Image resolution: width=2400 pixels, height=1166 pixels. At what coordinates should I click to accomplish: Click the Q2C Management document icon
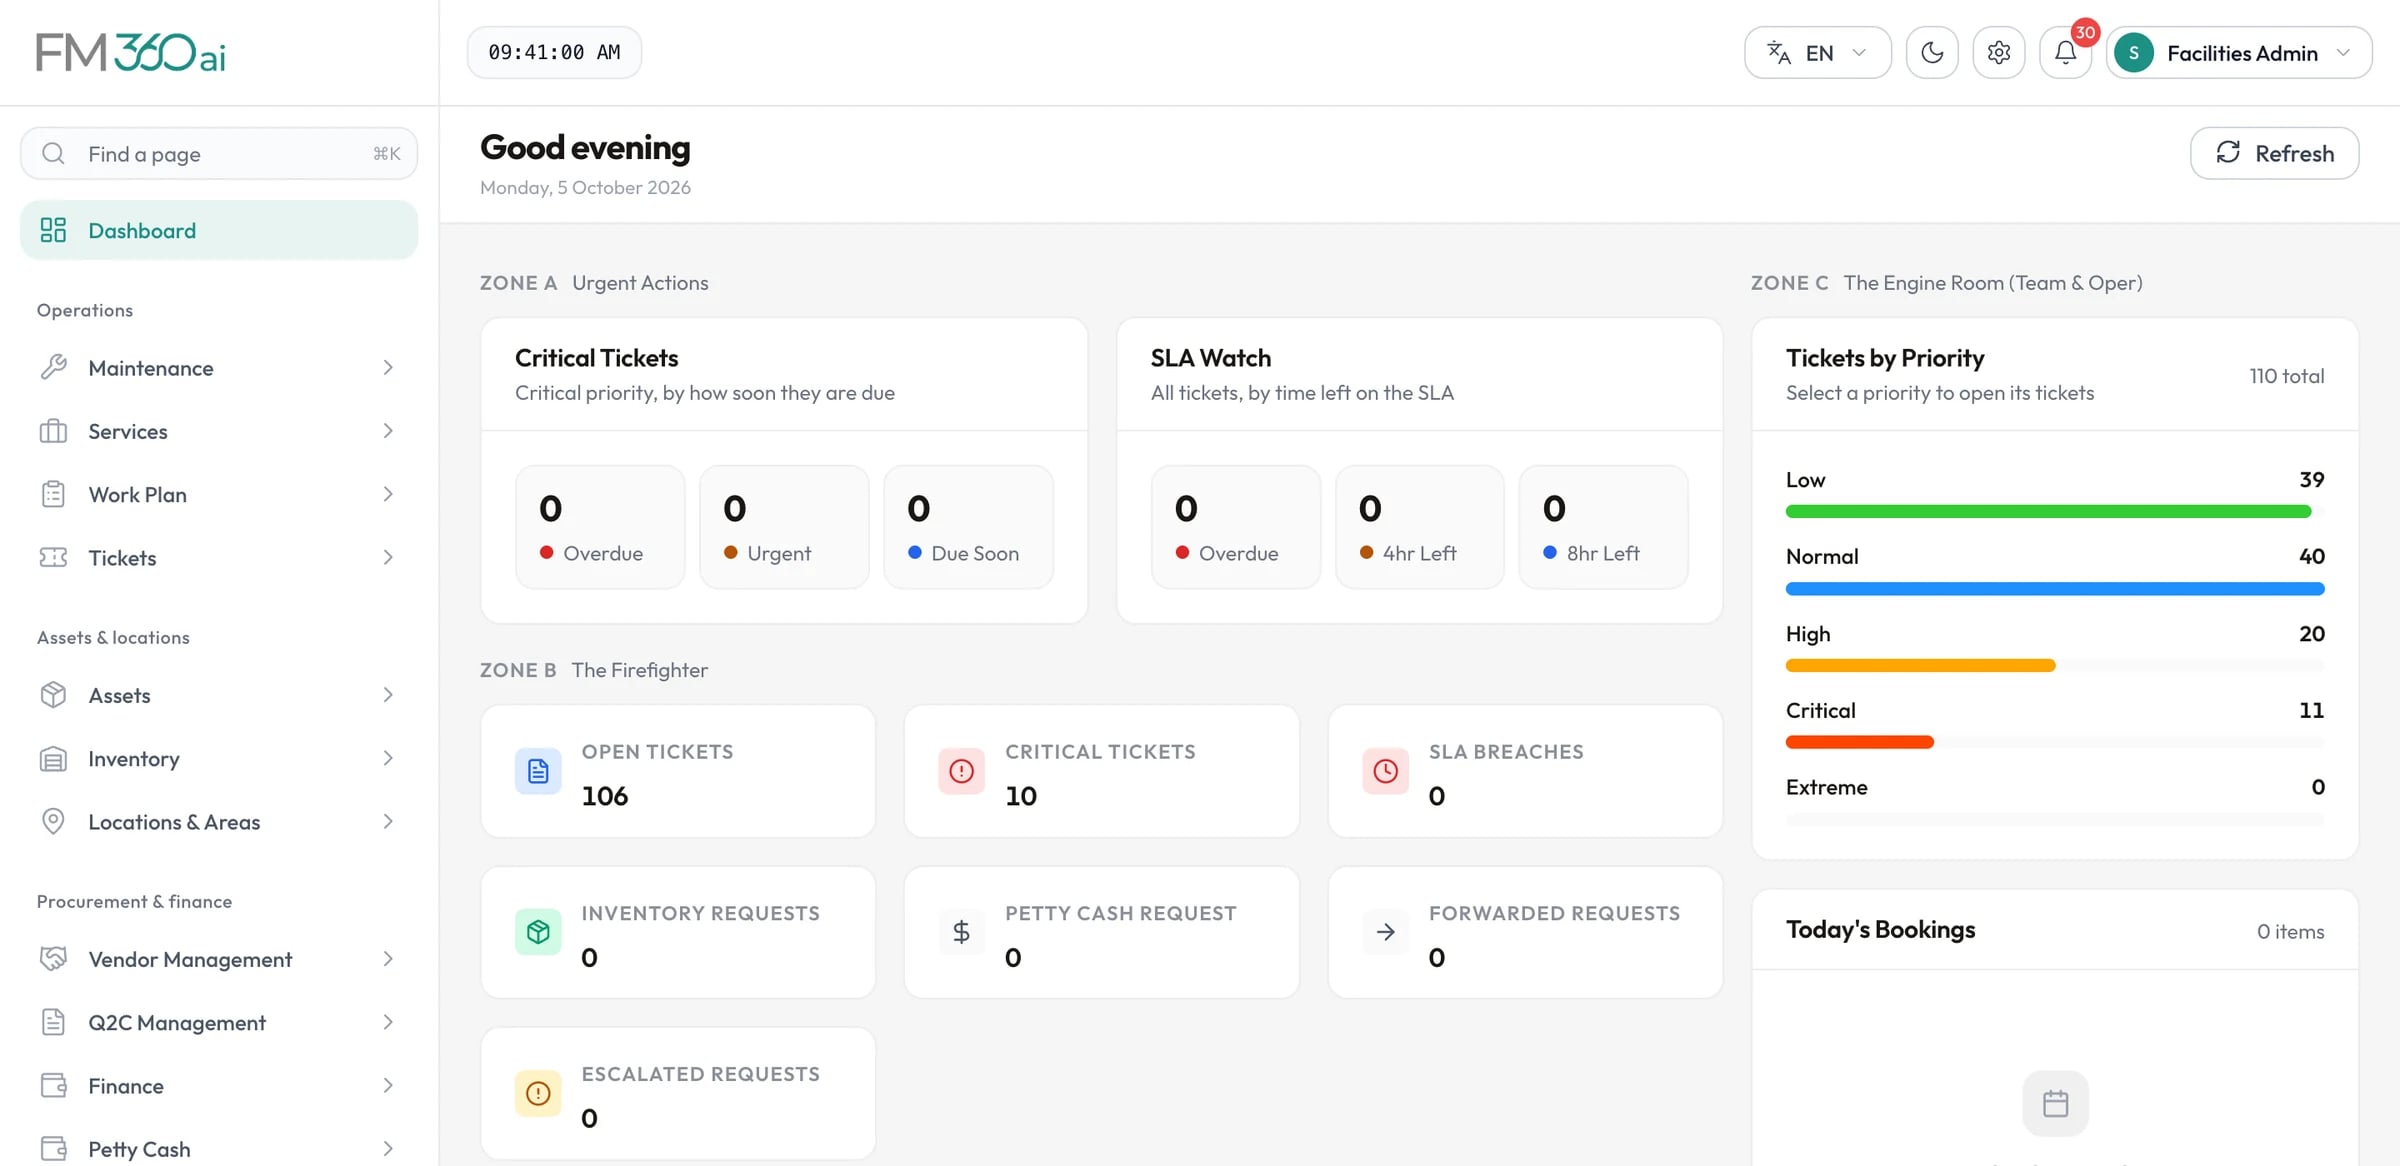53,1022
